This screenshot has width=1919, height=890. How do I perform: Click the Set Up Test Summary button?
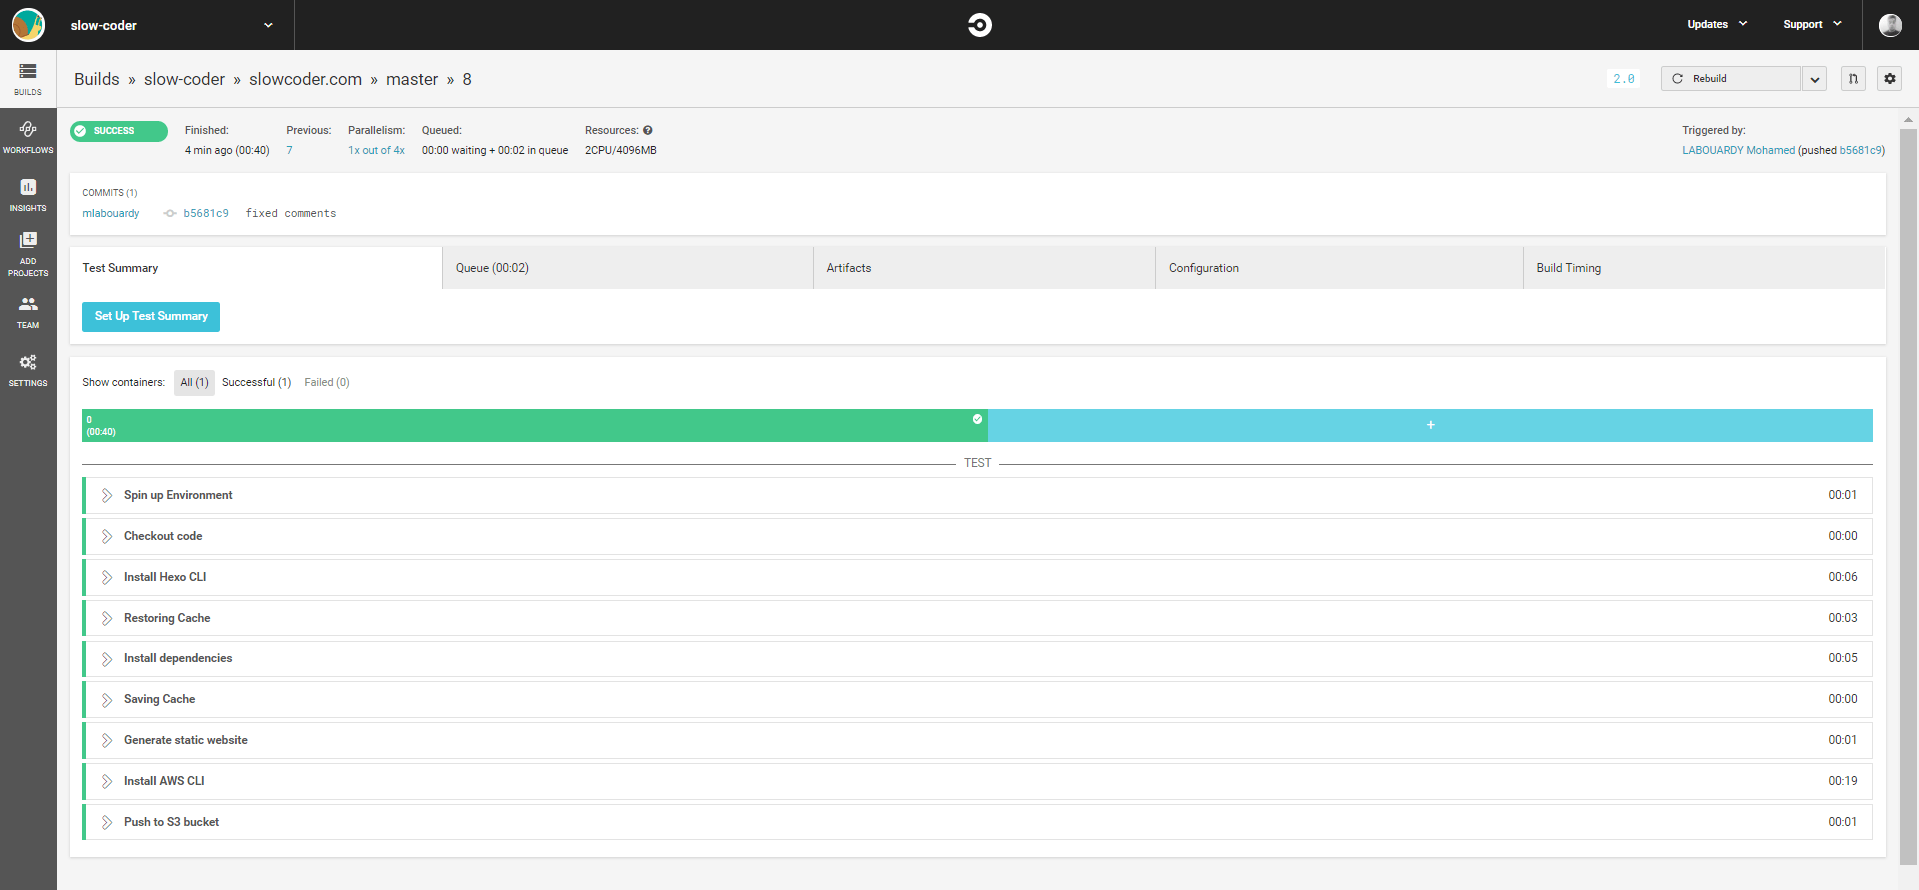pos(151,317)
